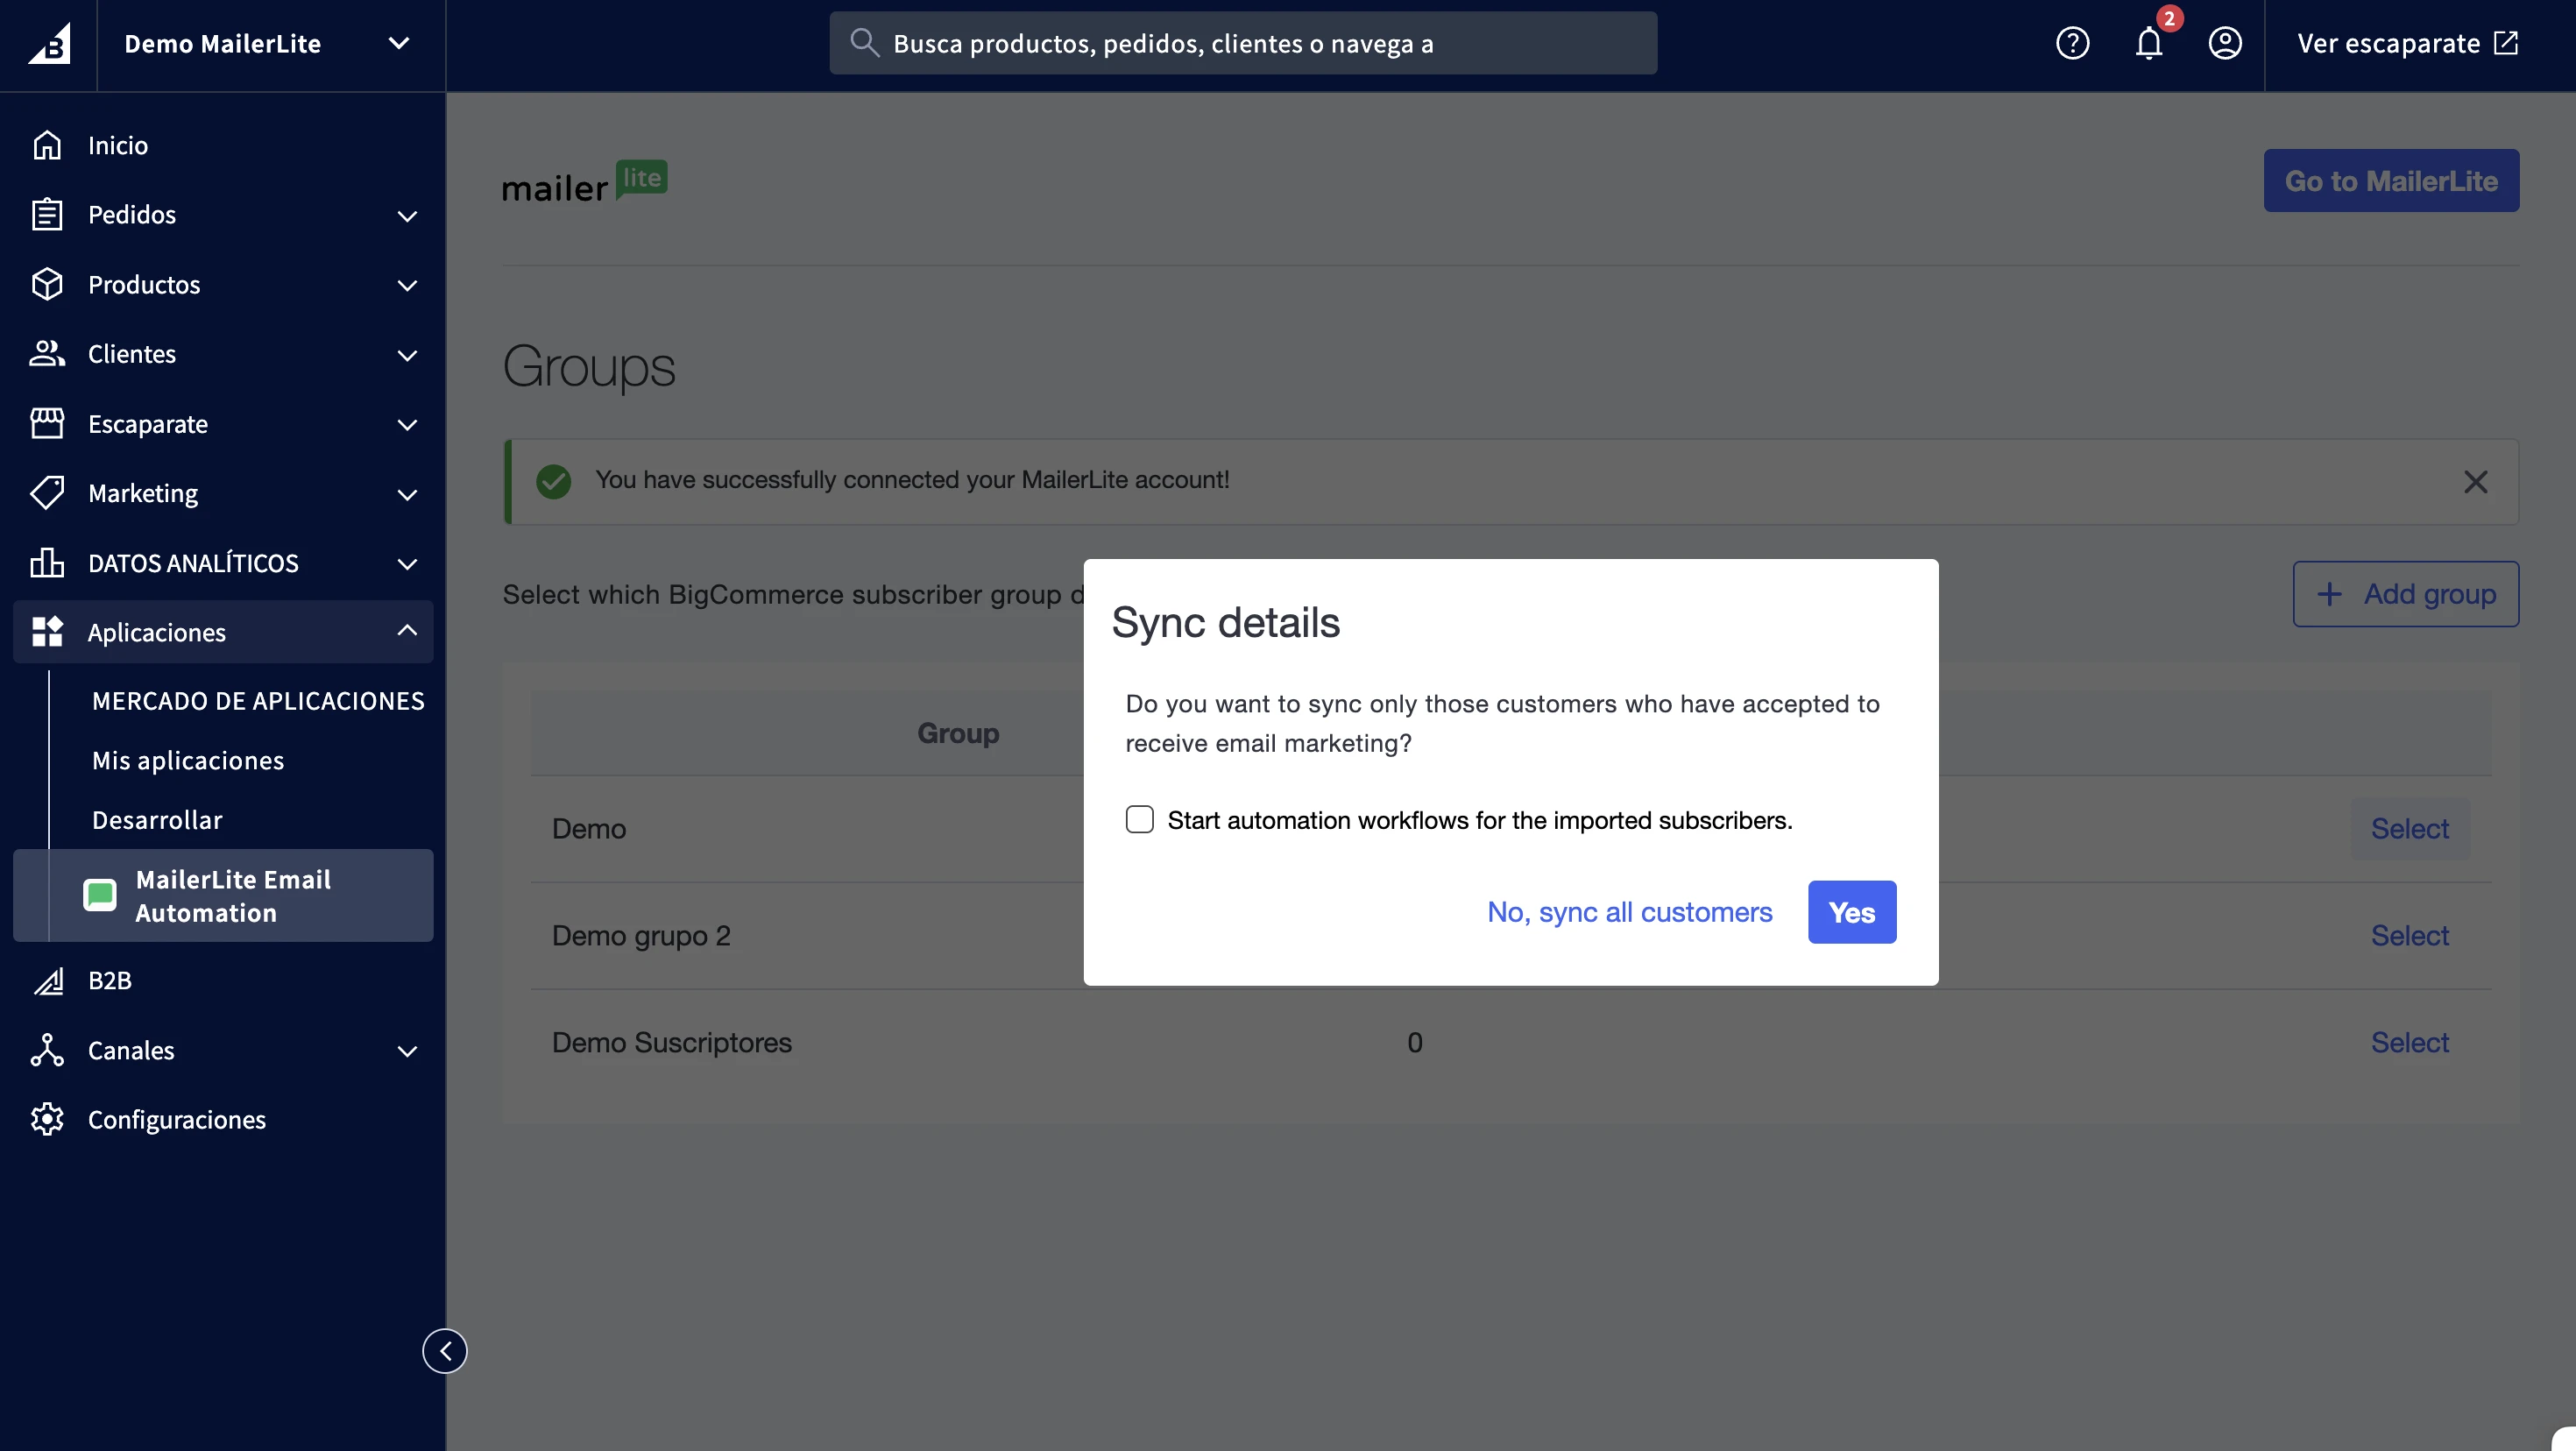2576x1451 pixels.
Task: Open Mercado de Aplicaciones menu item
Action: tap(258, 701)
